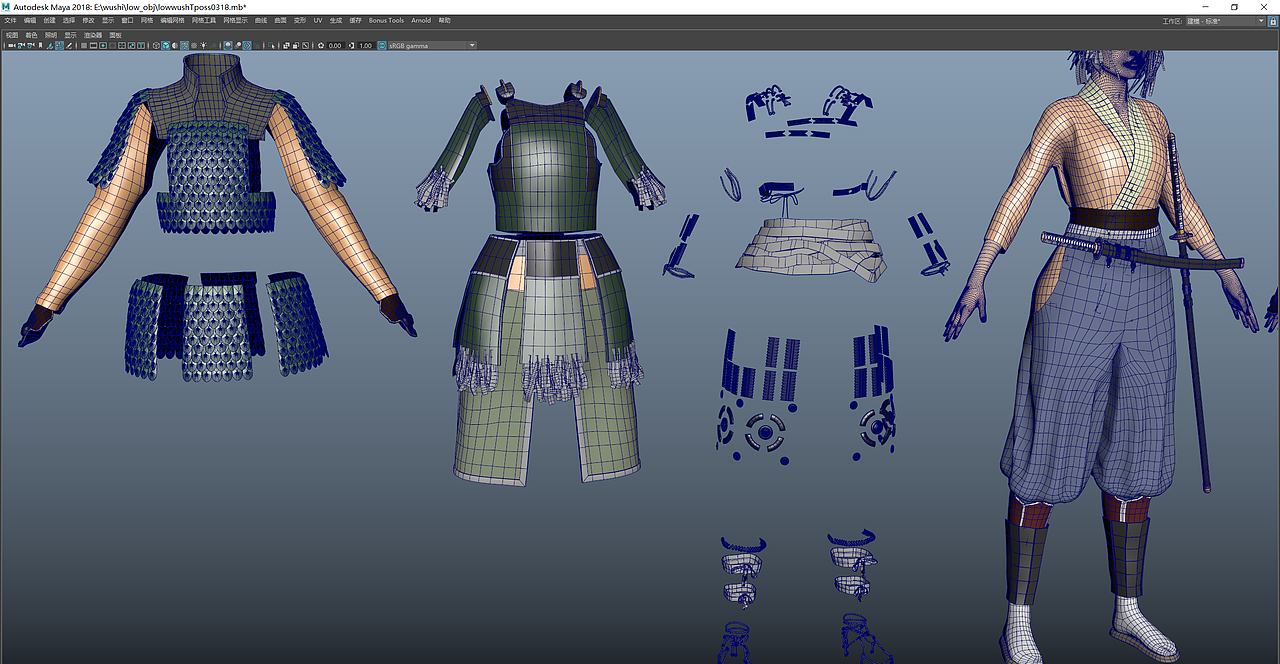Click the Textured display icon

pyautogui.click(x=194, y=45)
